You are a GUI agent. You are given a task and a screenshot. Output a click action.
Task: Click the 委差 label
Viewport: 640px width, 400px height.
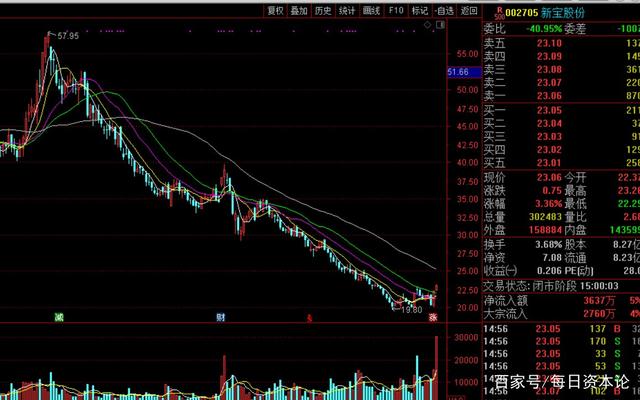[575, 29]
